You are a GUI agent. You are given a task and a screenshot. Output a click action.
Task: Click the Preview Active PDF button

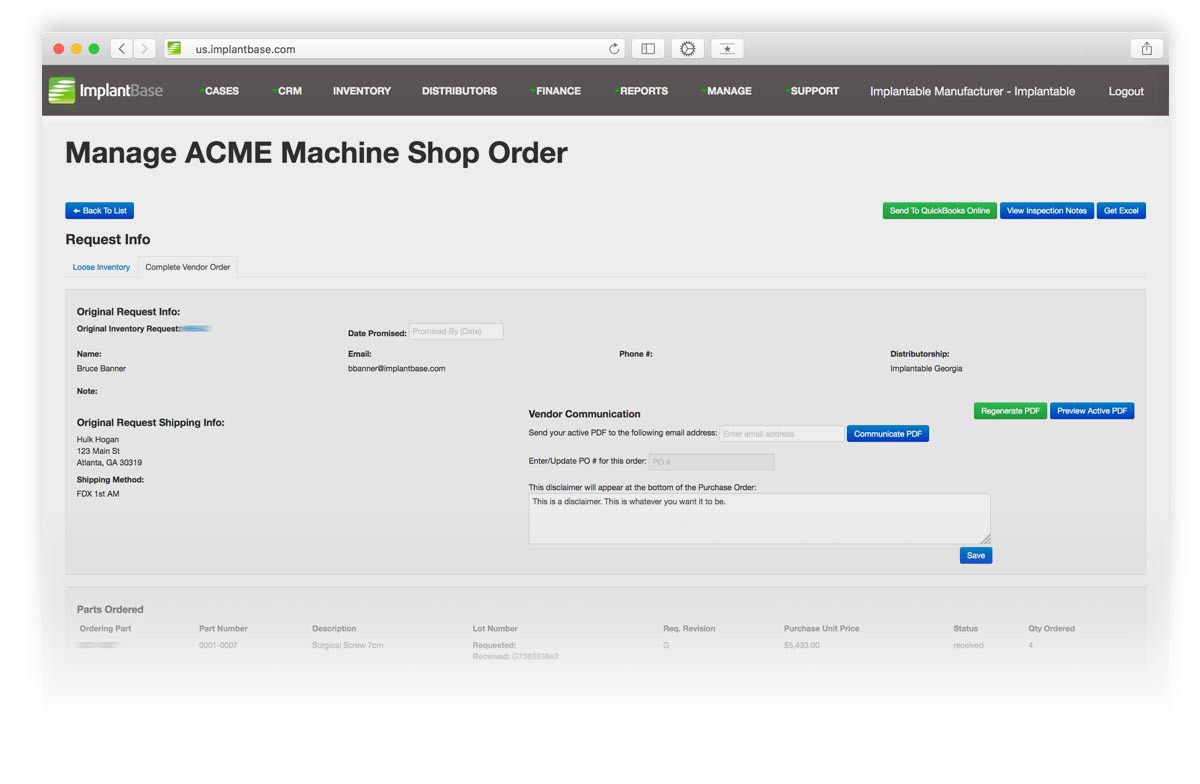click(1092, 411)
